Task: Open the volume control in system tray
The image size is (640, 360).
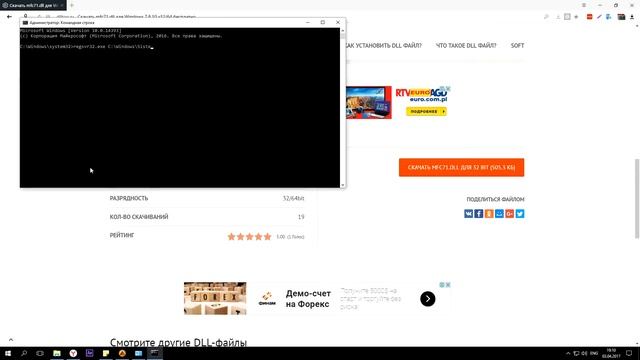Action: [x=584, y=353]
